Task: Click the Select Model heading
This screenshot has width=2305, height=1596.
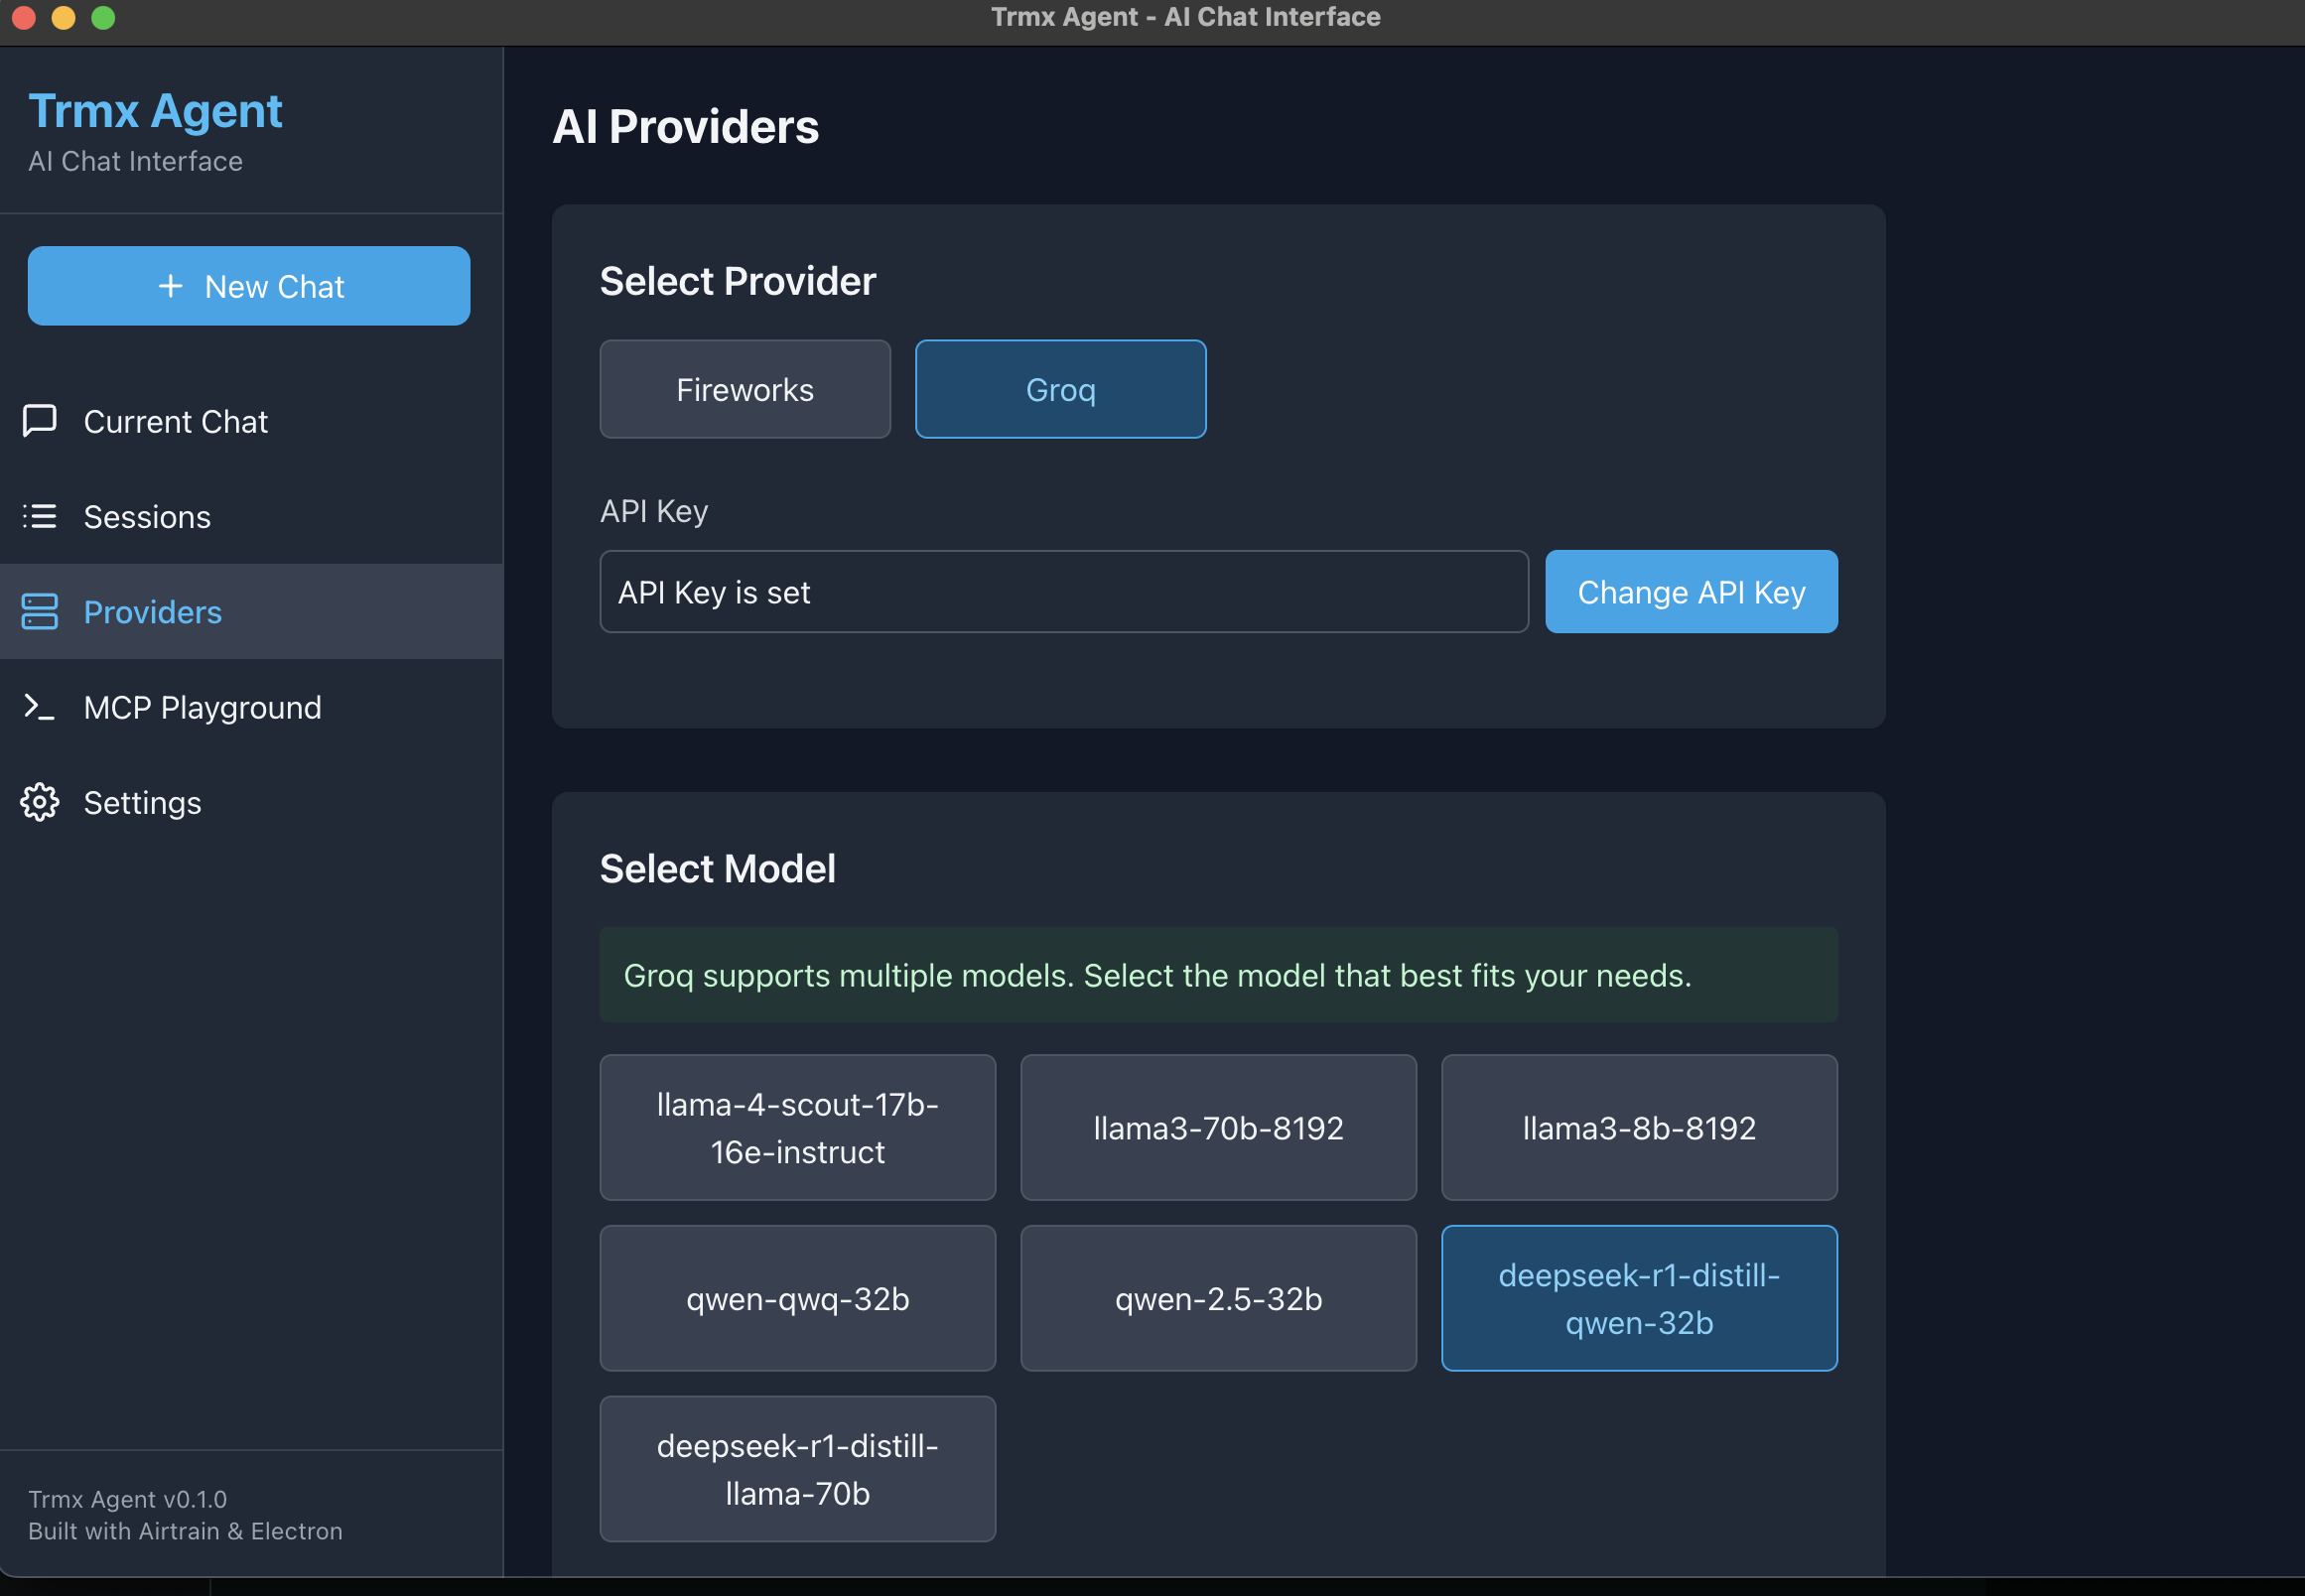Action: tap(717, 868)
